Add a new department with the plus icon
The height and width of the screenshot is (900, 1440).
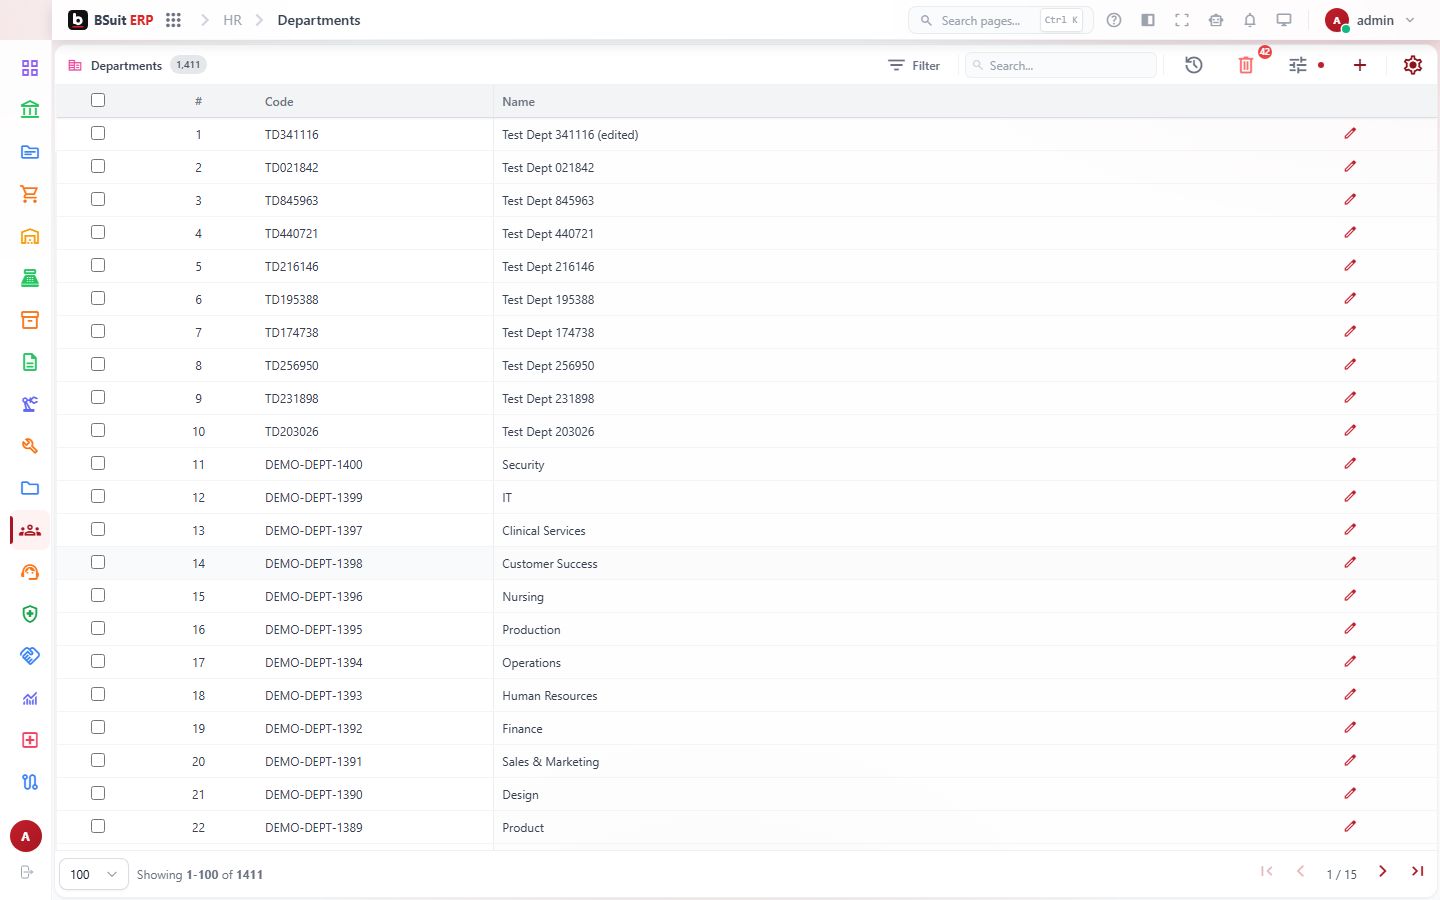point(1360,65)
